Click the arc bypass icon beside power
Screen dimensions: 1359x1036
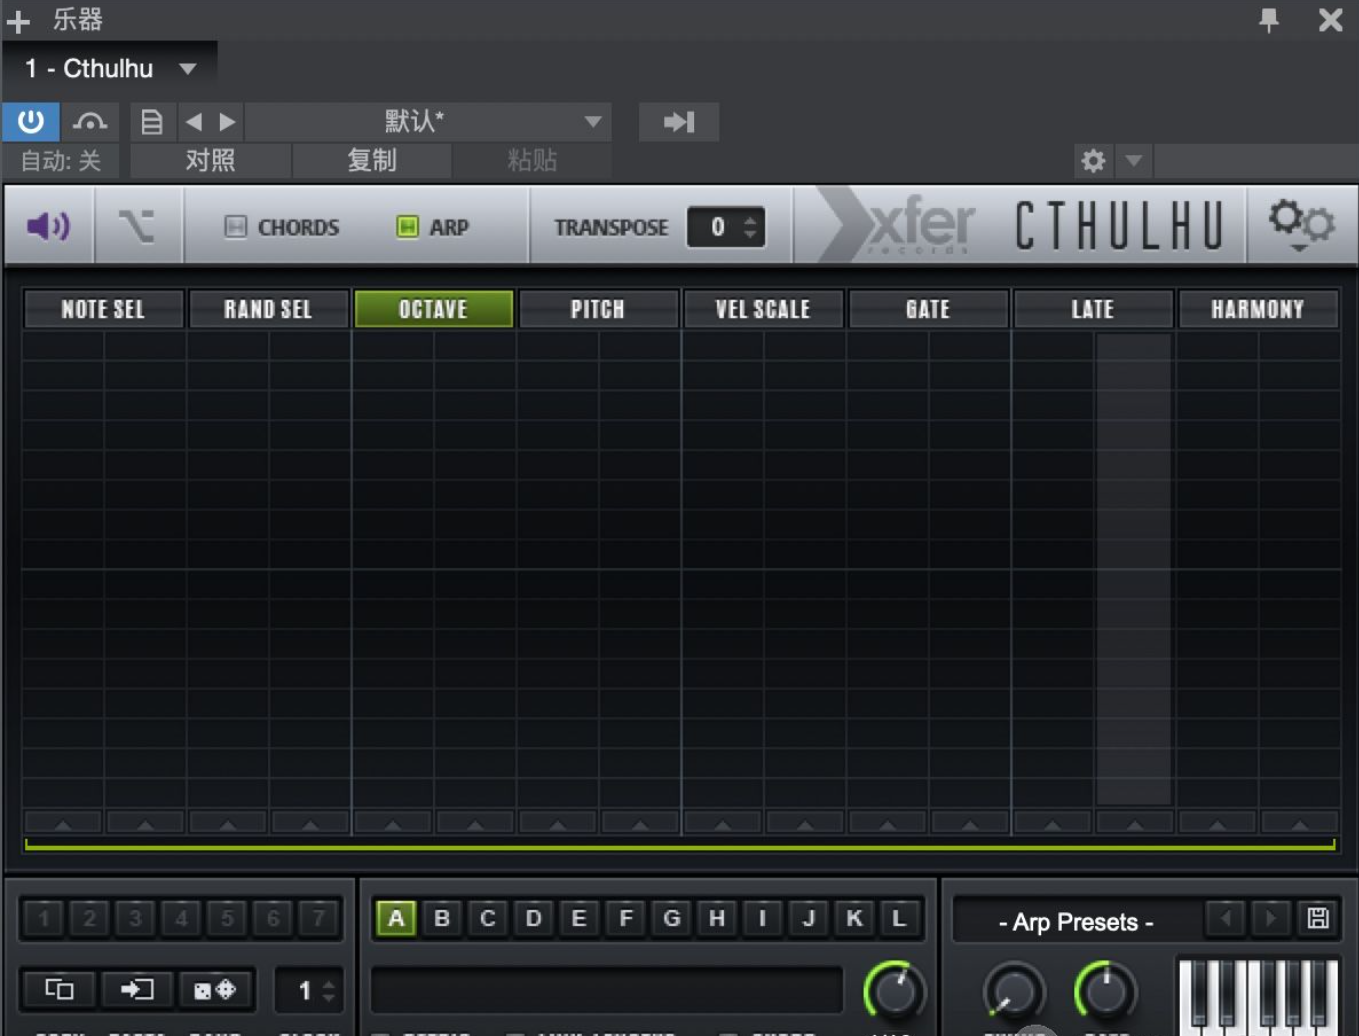90,122
